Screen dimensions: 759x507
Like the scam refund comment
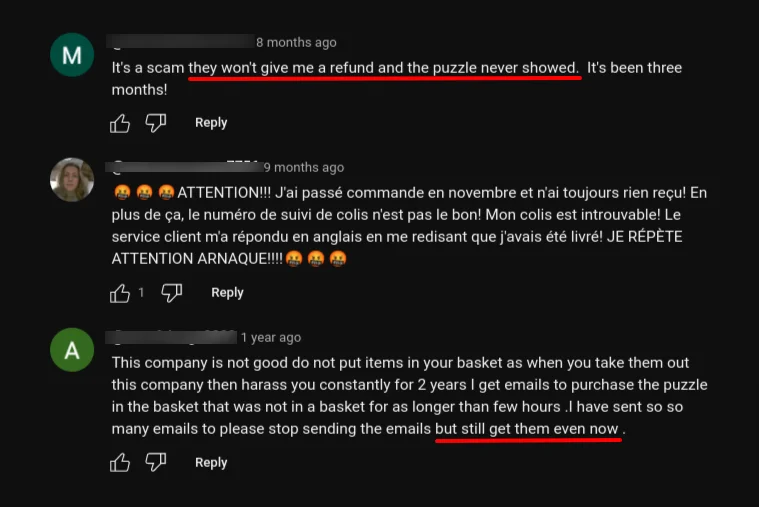coord(120,123)
